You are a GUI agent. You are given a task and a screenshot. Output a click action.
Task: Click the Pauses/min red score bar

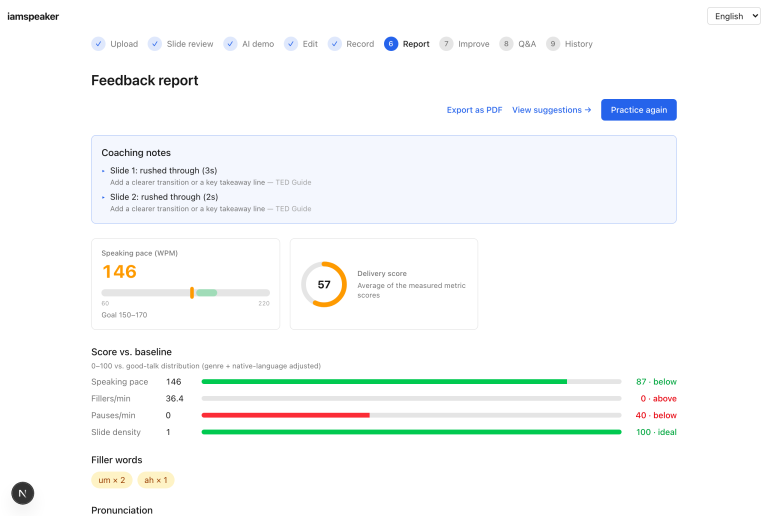(x=286, y=415)
